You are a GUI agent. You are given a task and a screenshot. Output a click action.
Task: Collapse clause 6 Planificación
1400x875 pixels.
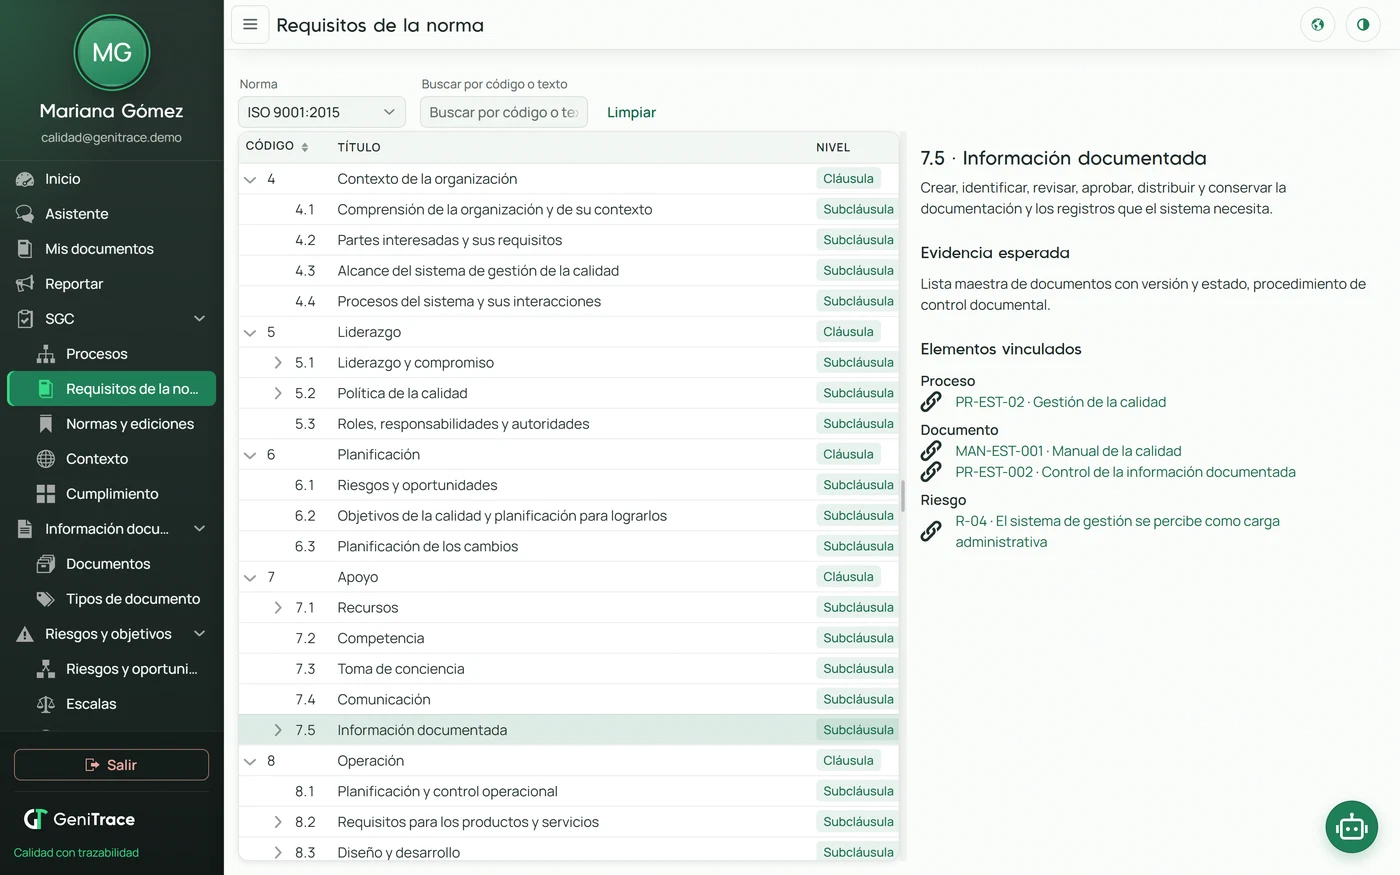pyautogui.click(x=250, y=455)
